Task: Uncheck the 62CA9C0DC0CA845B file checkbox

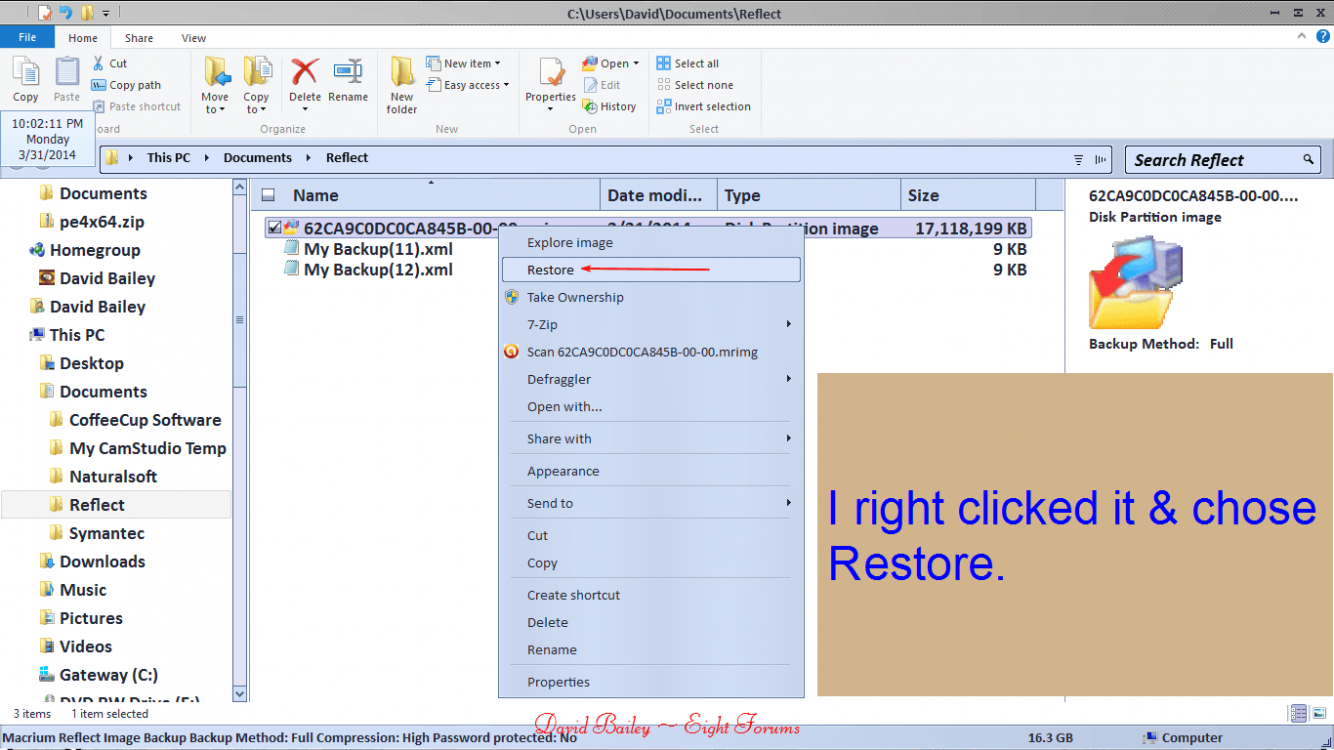Action: tap(274, 228)
